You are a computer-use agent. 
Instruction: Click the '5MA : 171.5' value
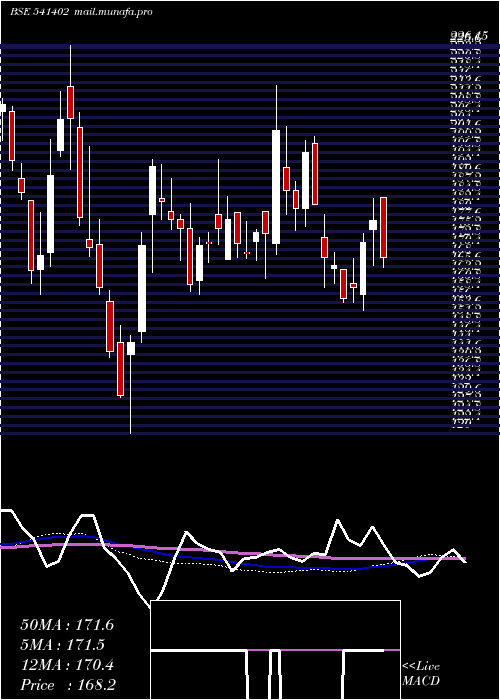pos(62,645)
